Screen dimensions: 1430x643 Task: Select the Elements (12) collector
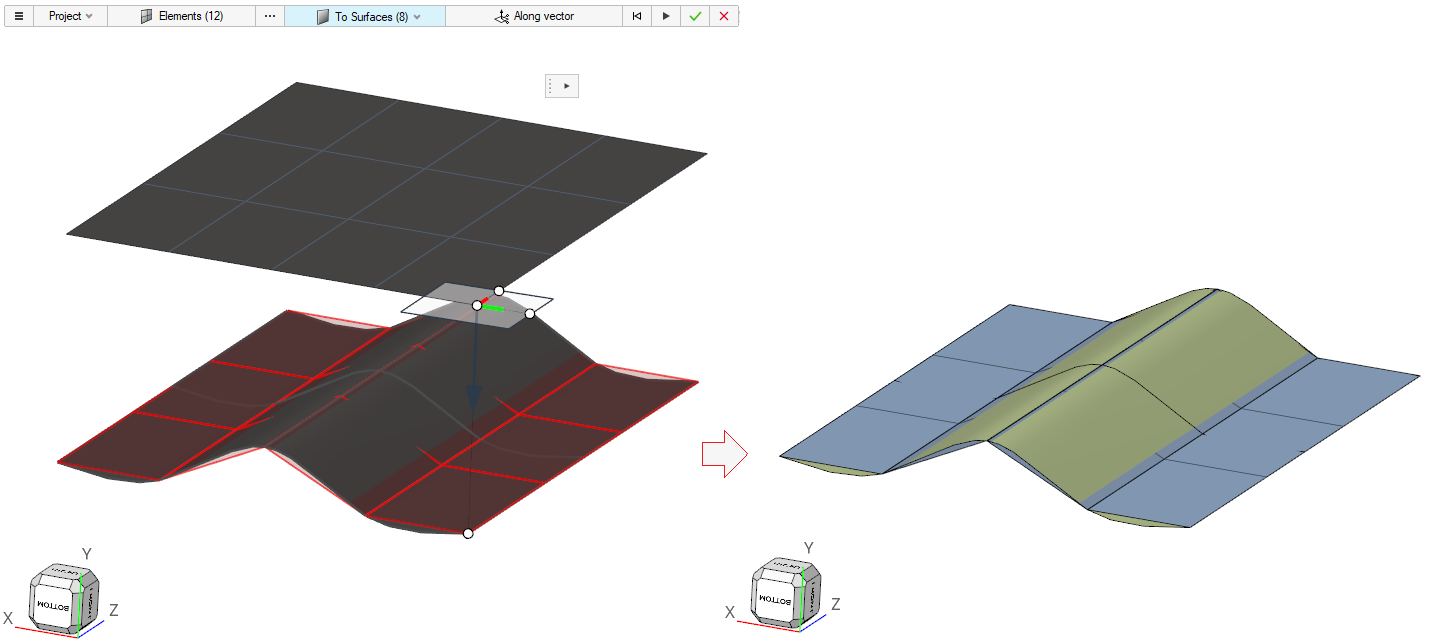click(181, 16)
